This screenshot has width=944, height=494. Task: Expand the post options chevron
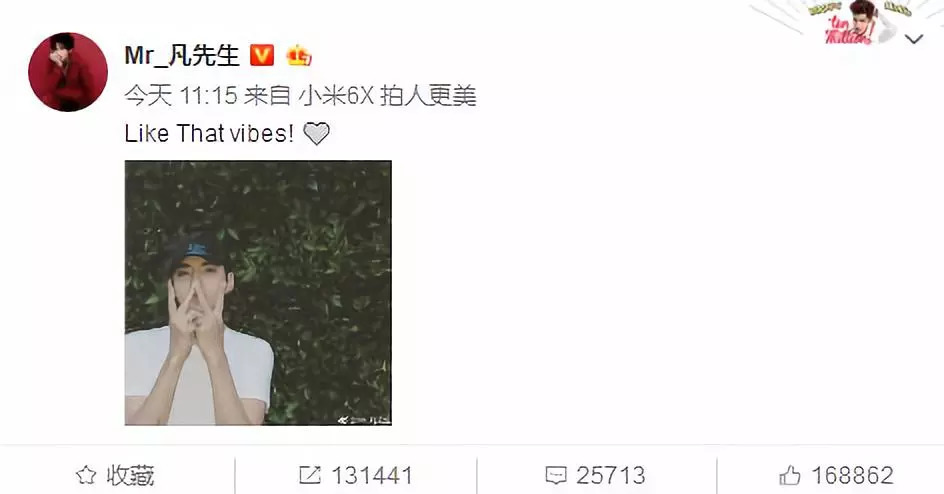[x=914, y=40]
